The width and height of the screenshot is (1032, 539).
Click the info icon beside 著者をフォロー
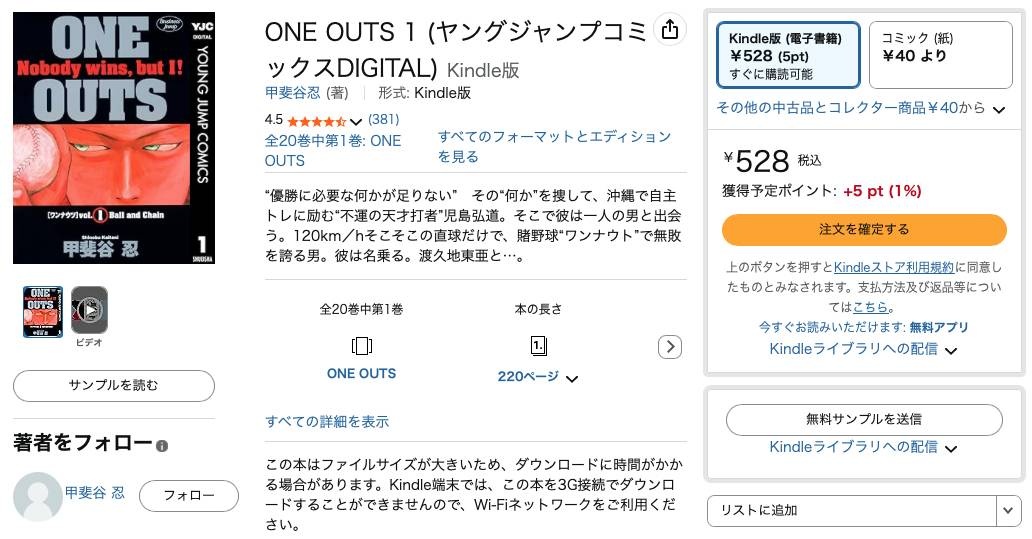tap(162, 446)
